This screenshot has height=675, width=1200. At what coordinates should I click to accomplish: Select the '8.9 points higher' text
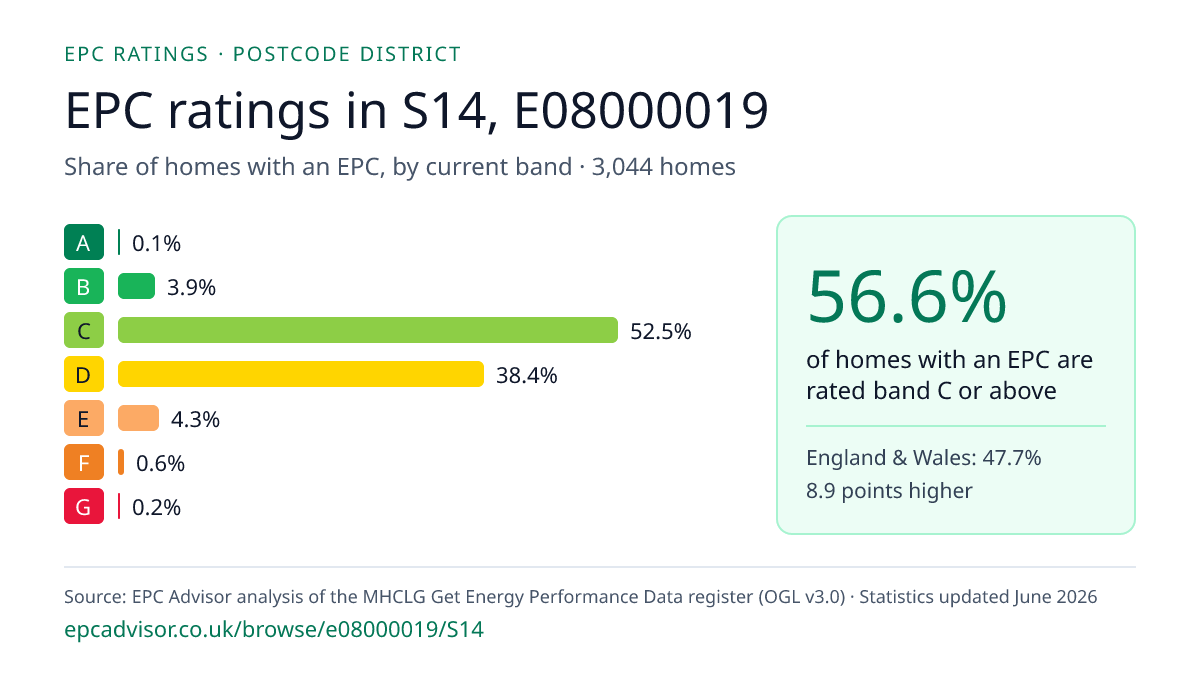[x=889, y=490]
